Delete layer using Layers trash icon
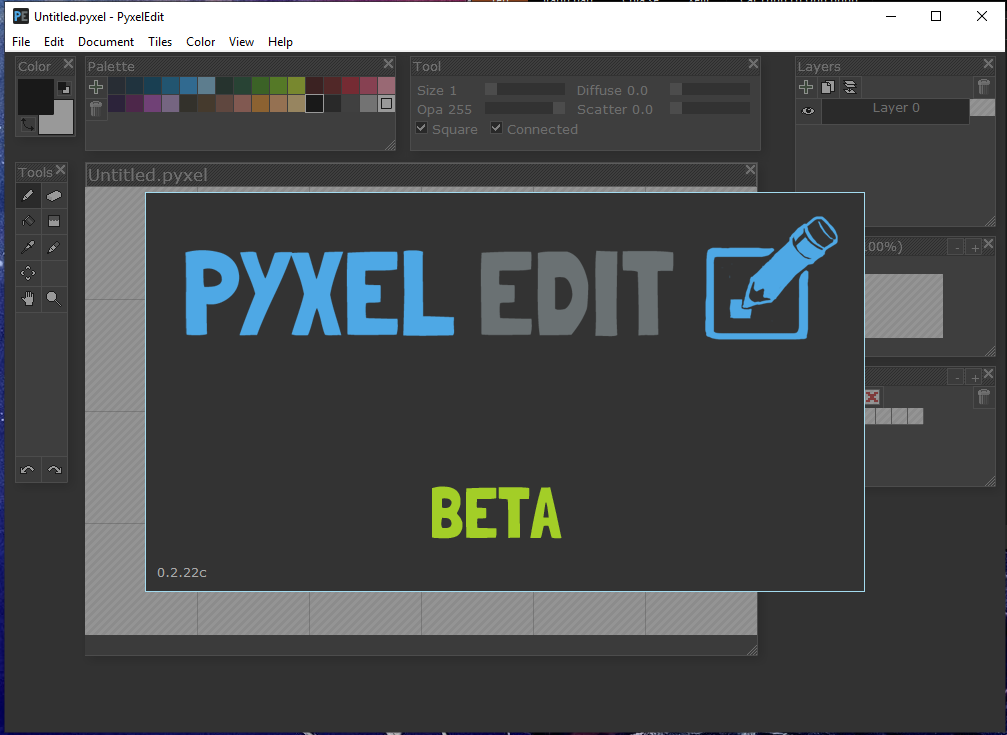This screenshot has width=1007, height=735. tap(986, 87)
